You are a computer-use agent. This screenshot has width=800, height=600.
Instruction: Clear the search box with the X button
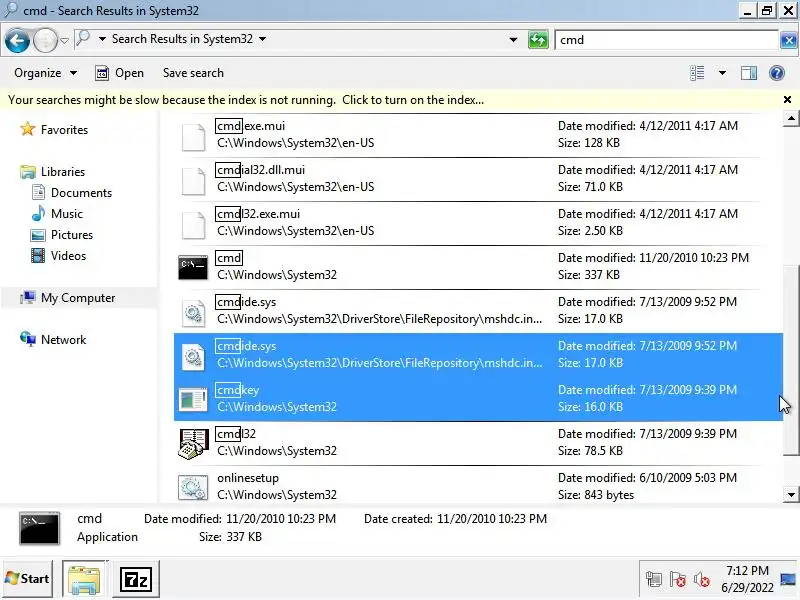pyautogui.click(x=788, y=40)
